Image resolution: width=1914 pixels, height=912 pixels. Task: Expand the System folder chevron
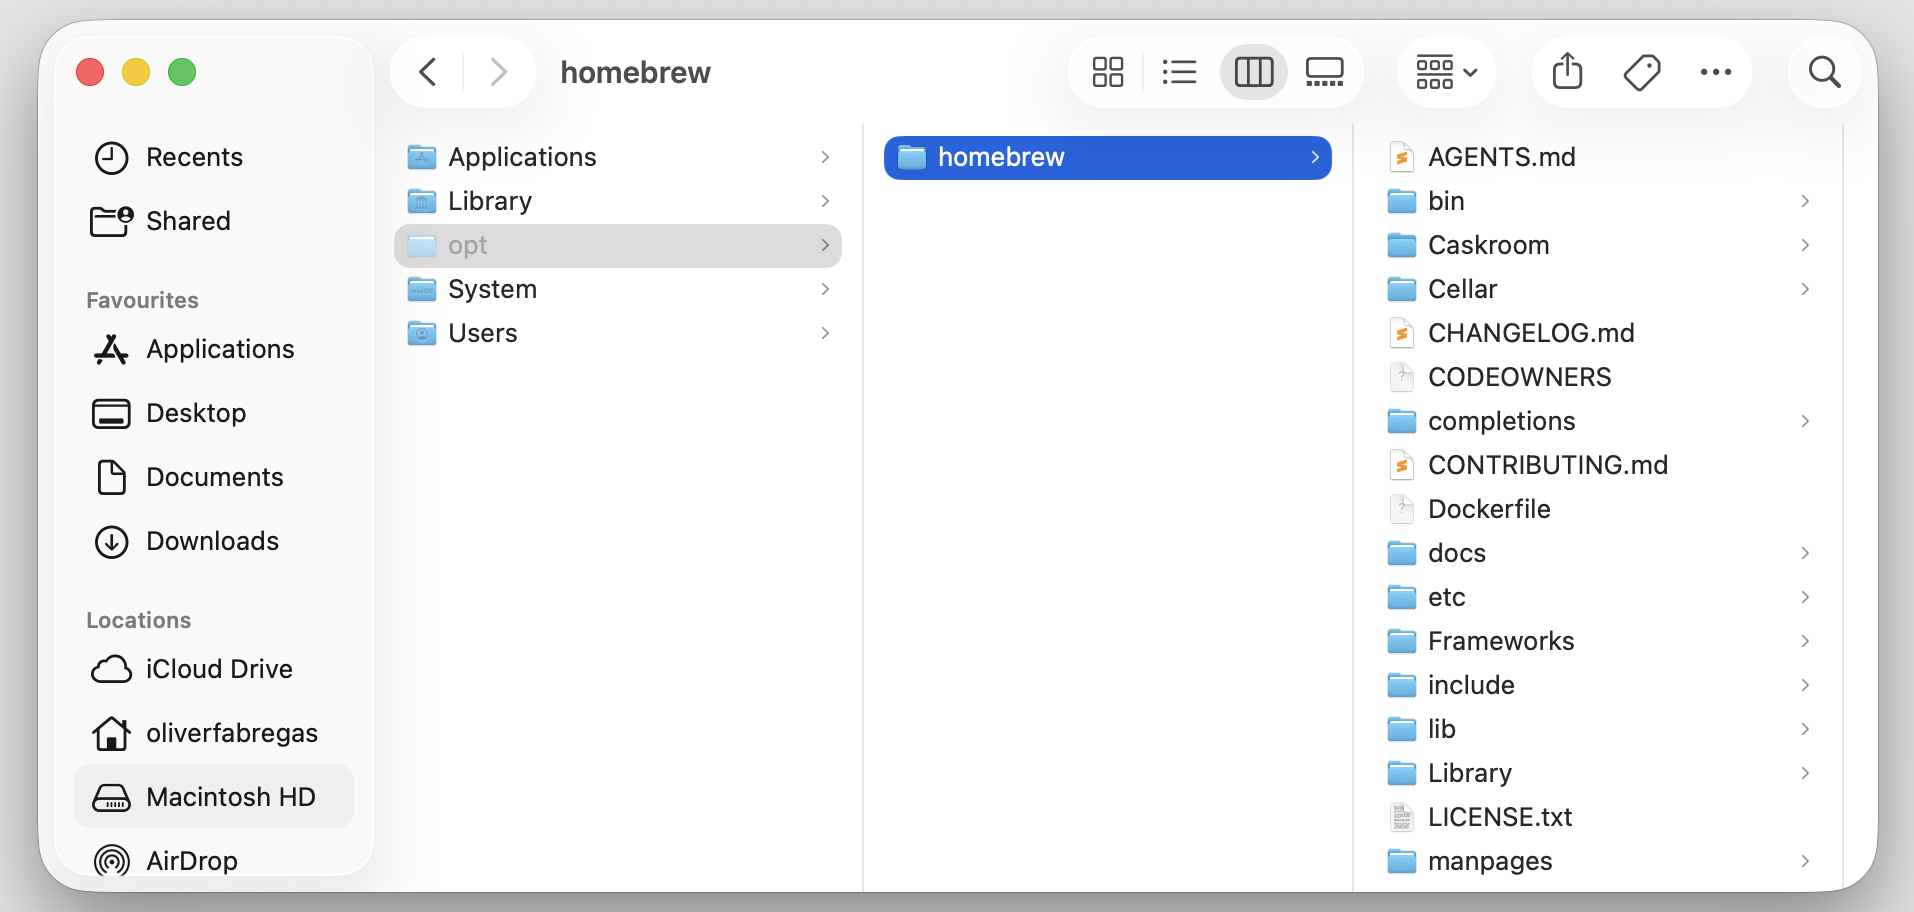825,289
